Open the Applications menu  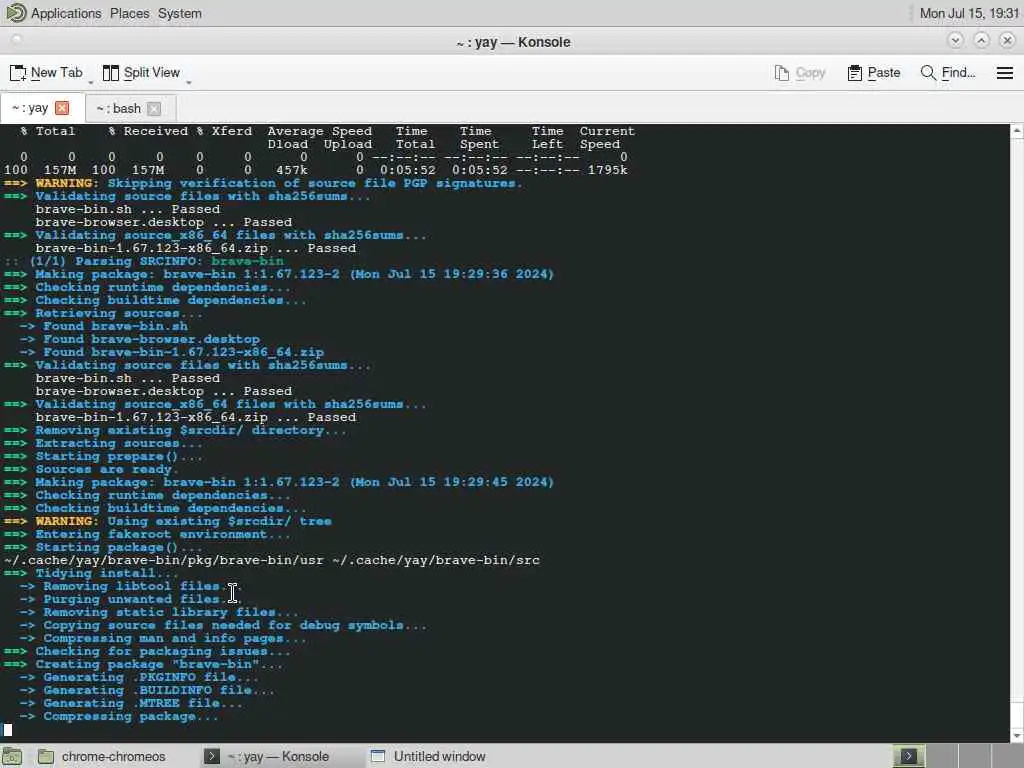click(66, 13)
